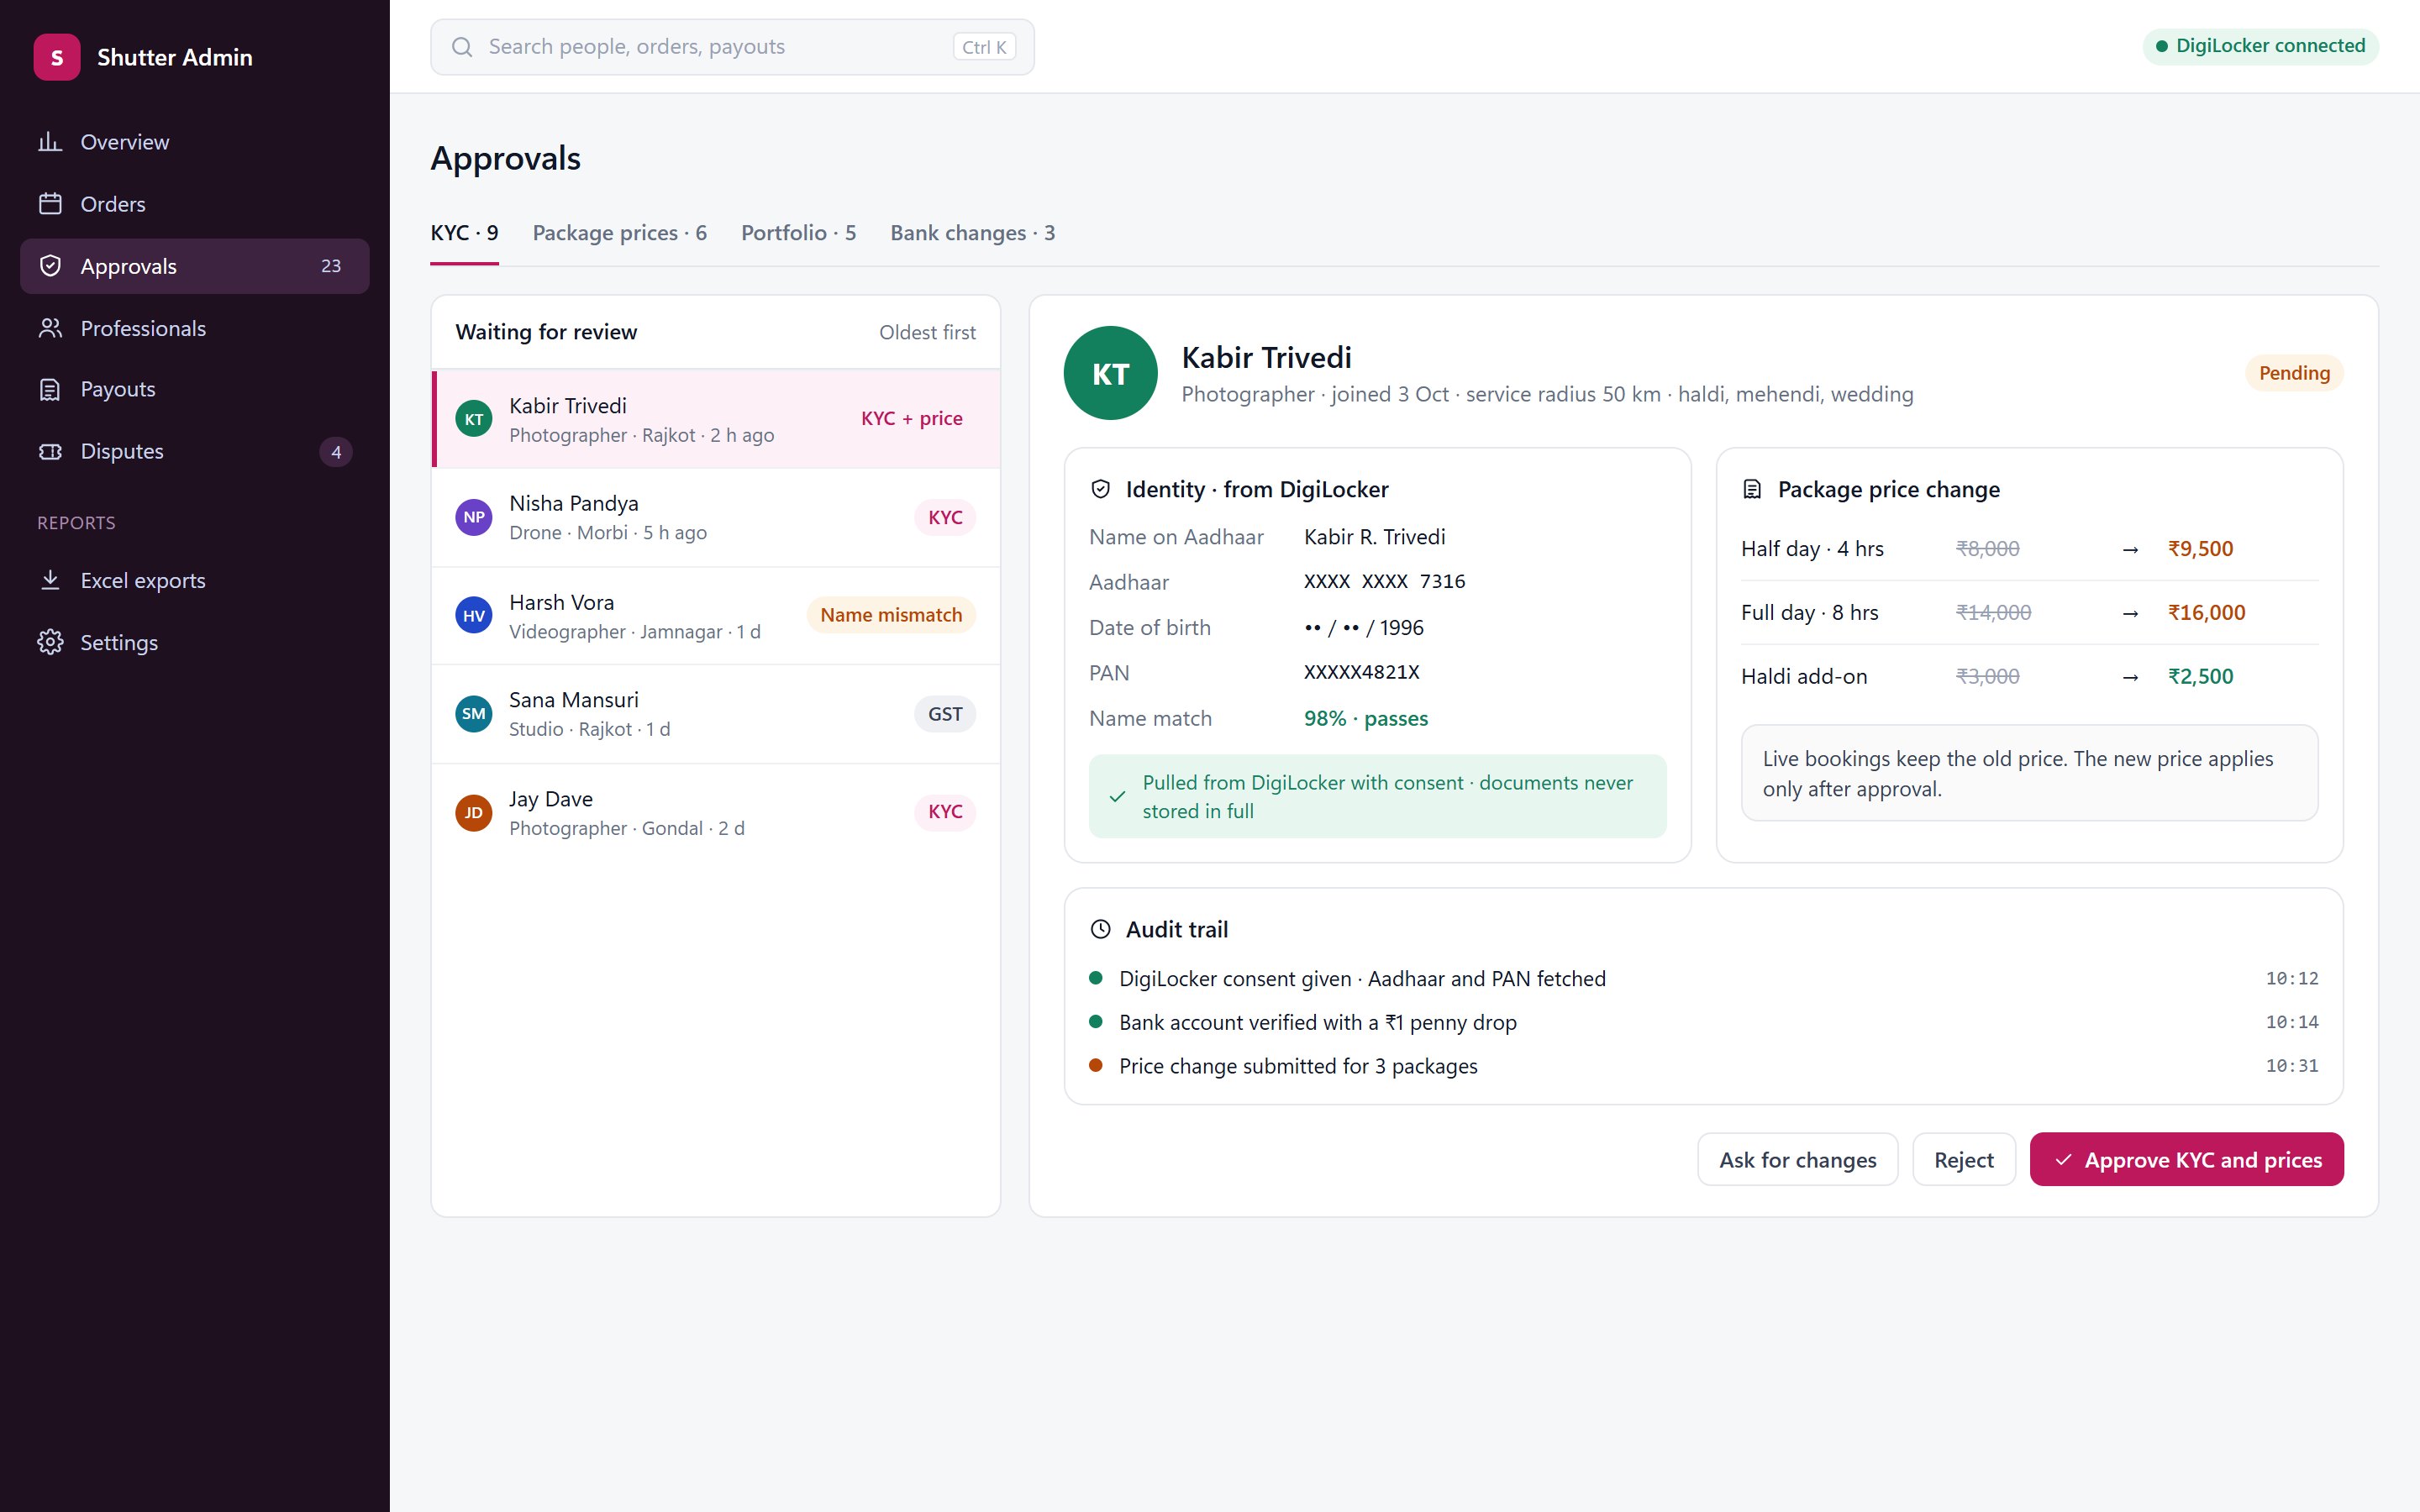The height and width of the screenshot is (1512, 2420).
Task: Approve KYC and prices
Action: [x=2186, y=1160]
